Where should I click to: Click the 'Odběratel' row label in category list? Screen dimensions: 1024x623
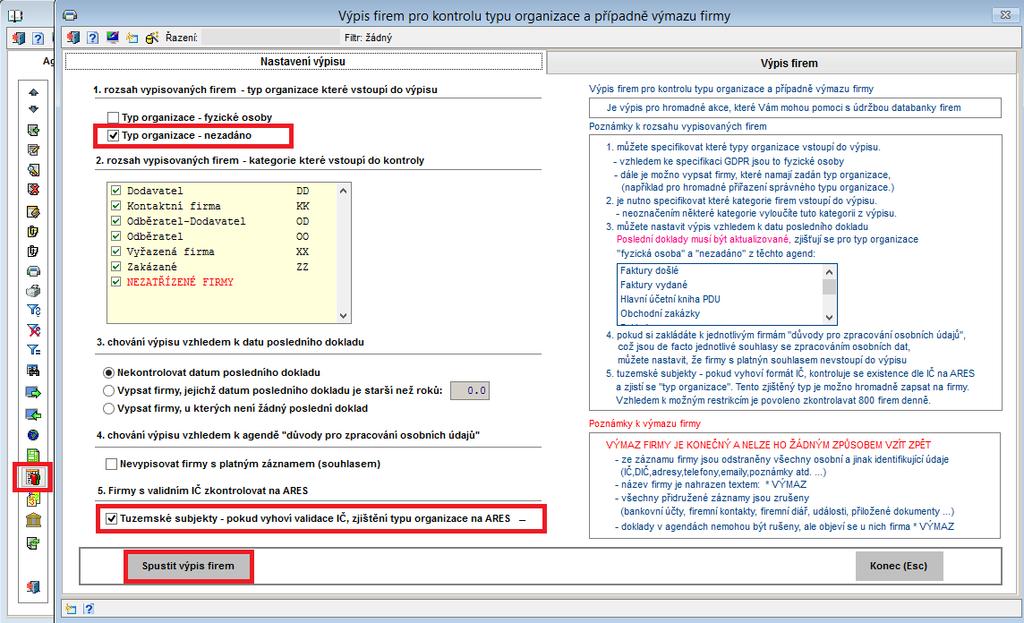155,236
